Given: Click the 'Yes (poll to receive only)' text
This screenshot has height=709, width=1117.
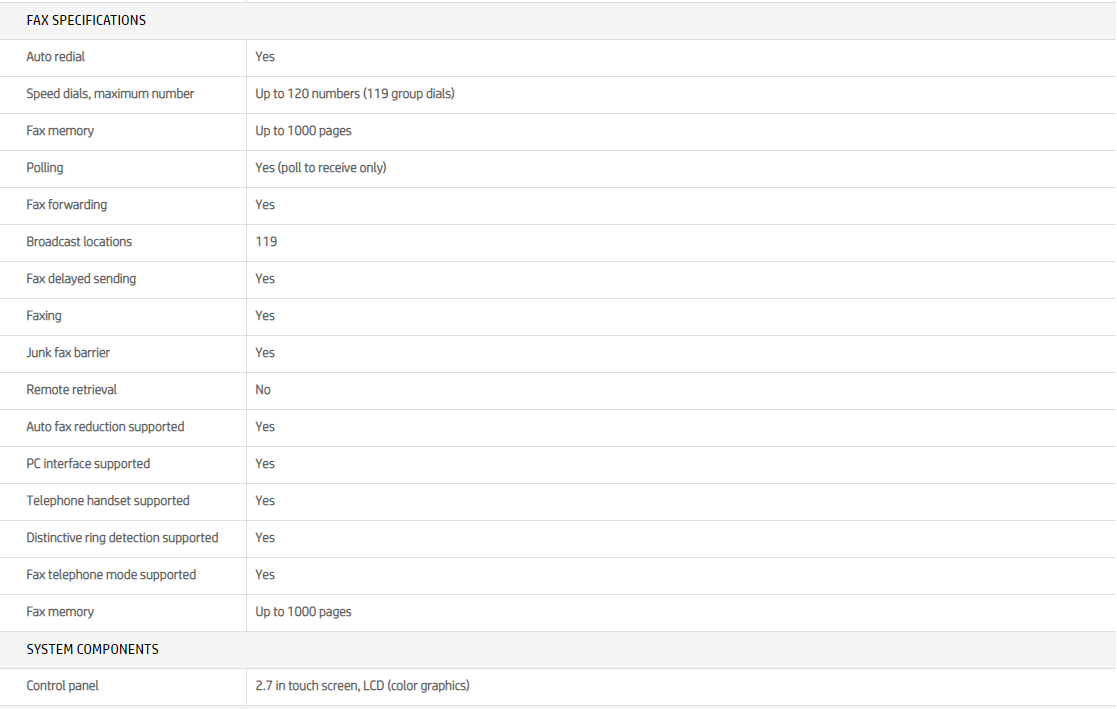Looking at the screenshot, I should (320, 168).
